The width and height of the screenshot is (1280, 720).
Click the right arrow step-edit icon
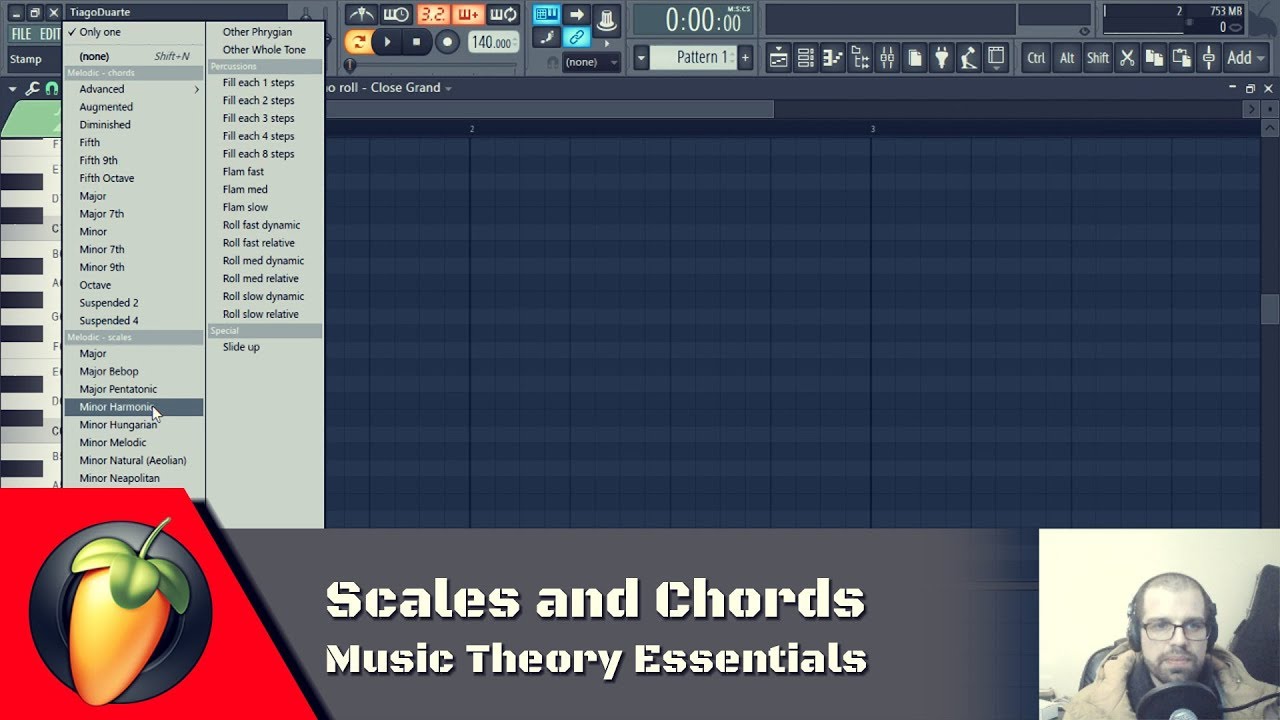[576, 15]
